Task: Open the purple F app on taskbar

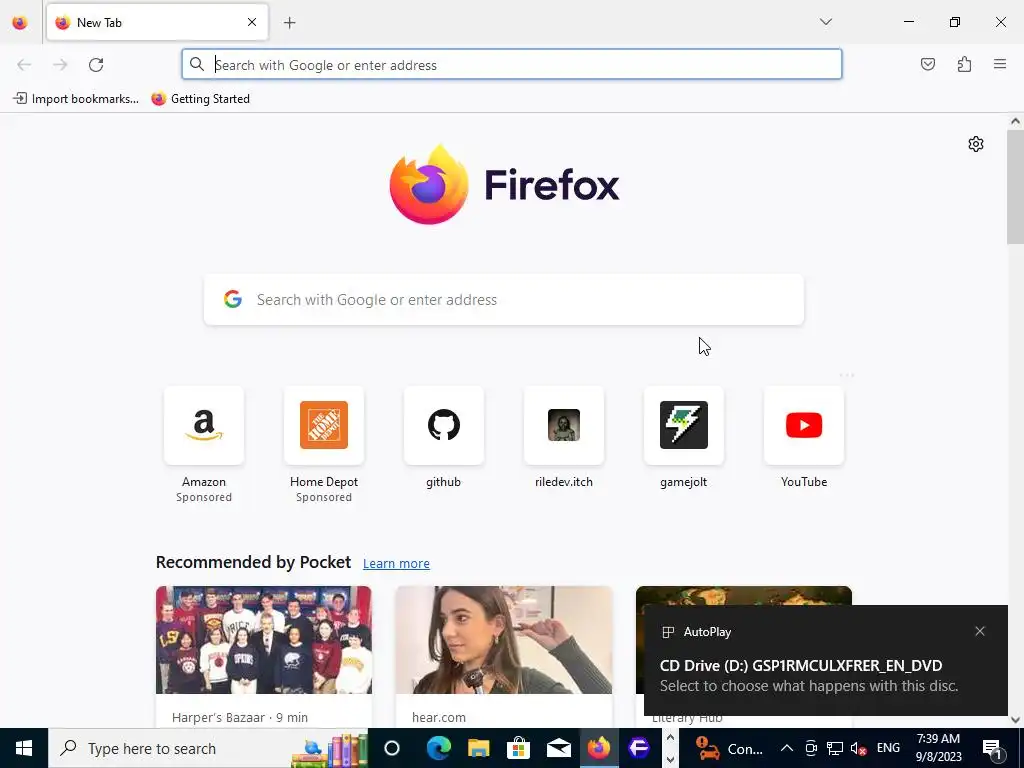Action: (639, 748)
